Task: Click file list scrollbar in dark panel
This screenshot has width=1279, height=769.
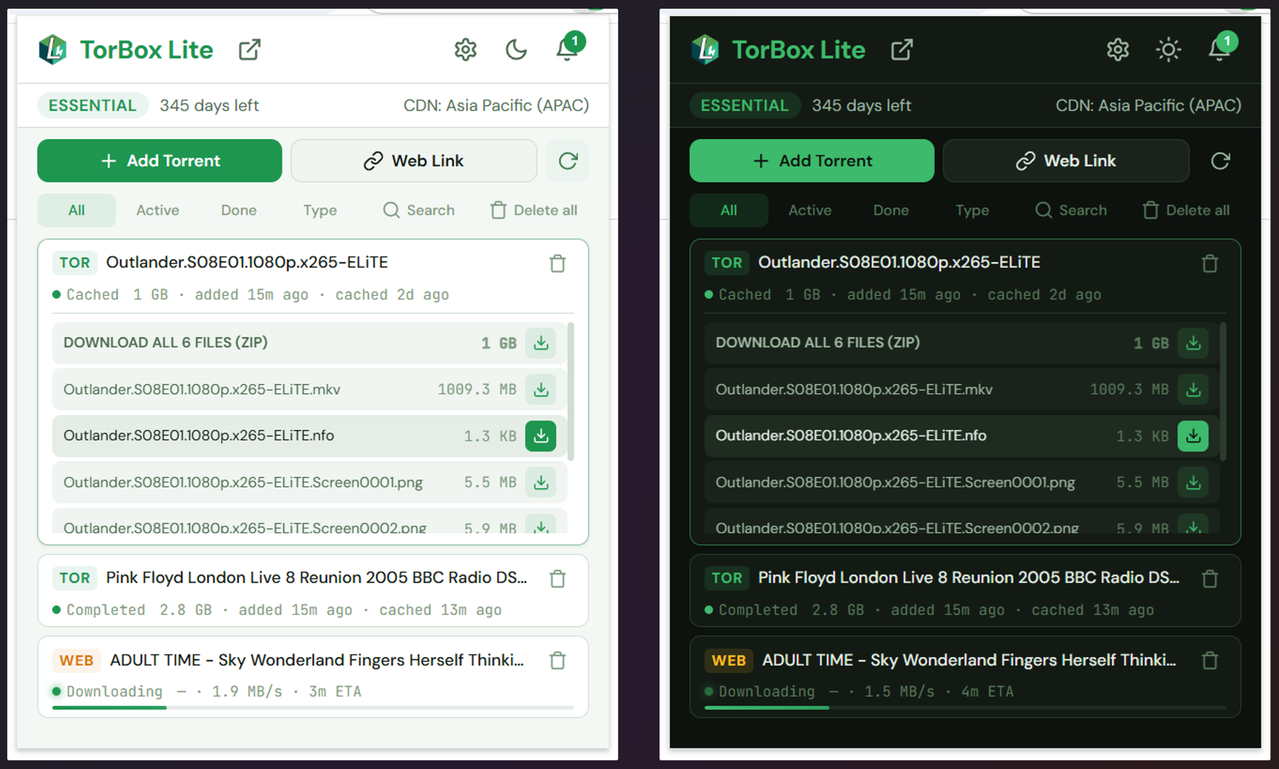Action: (1223, 391)
